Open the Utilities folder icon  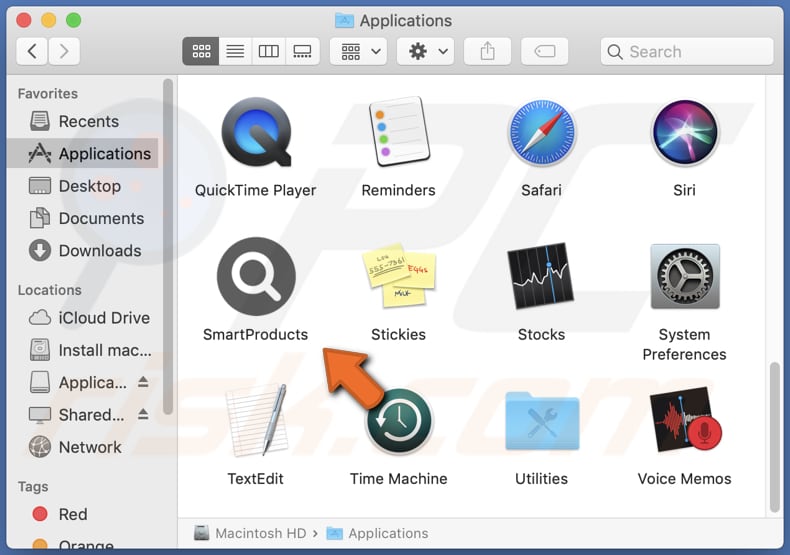[542, 421]
